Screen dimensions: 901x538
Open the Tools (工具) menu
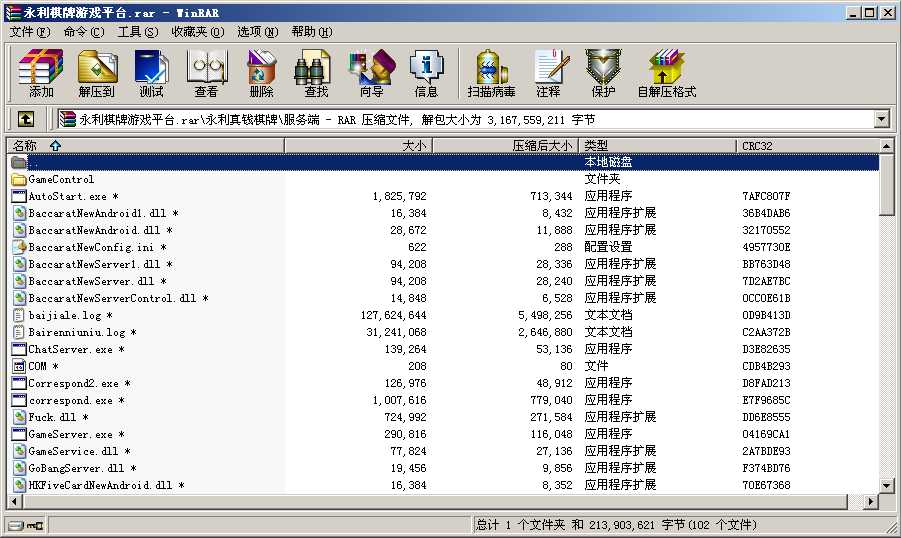tap(138, 32)
